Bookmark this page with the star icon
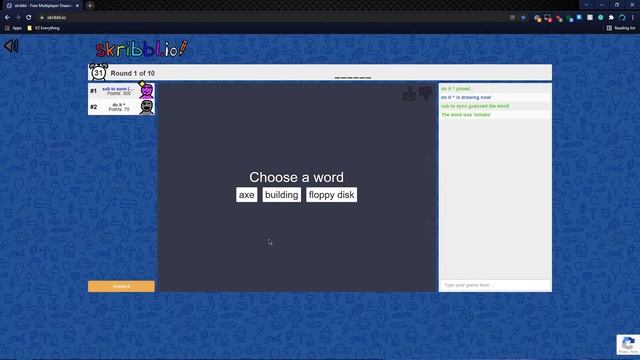640x360 pixels. point(523,18)
